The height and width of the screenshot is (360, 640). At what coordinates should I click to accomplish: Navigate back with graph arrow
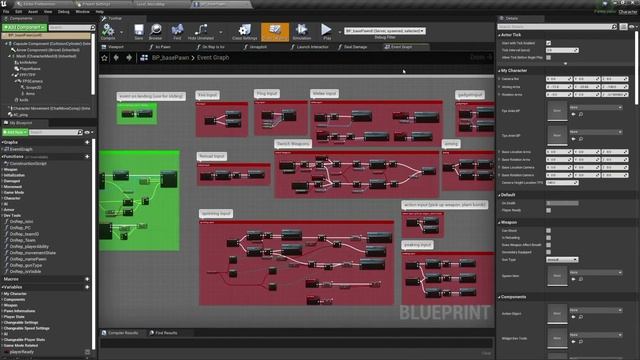[116, 58]
